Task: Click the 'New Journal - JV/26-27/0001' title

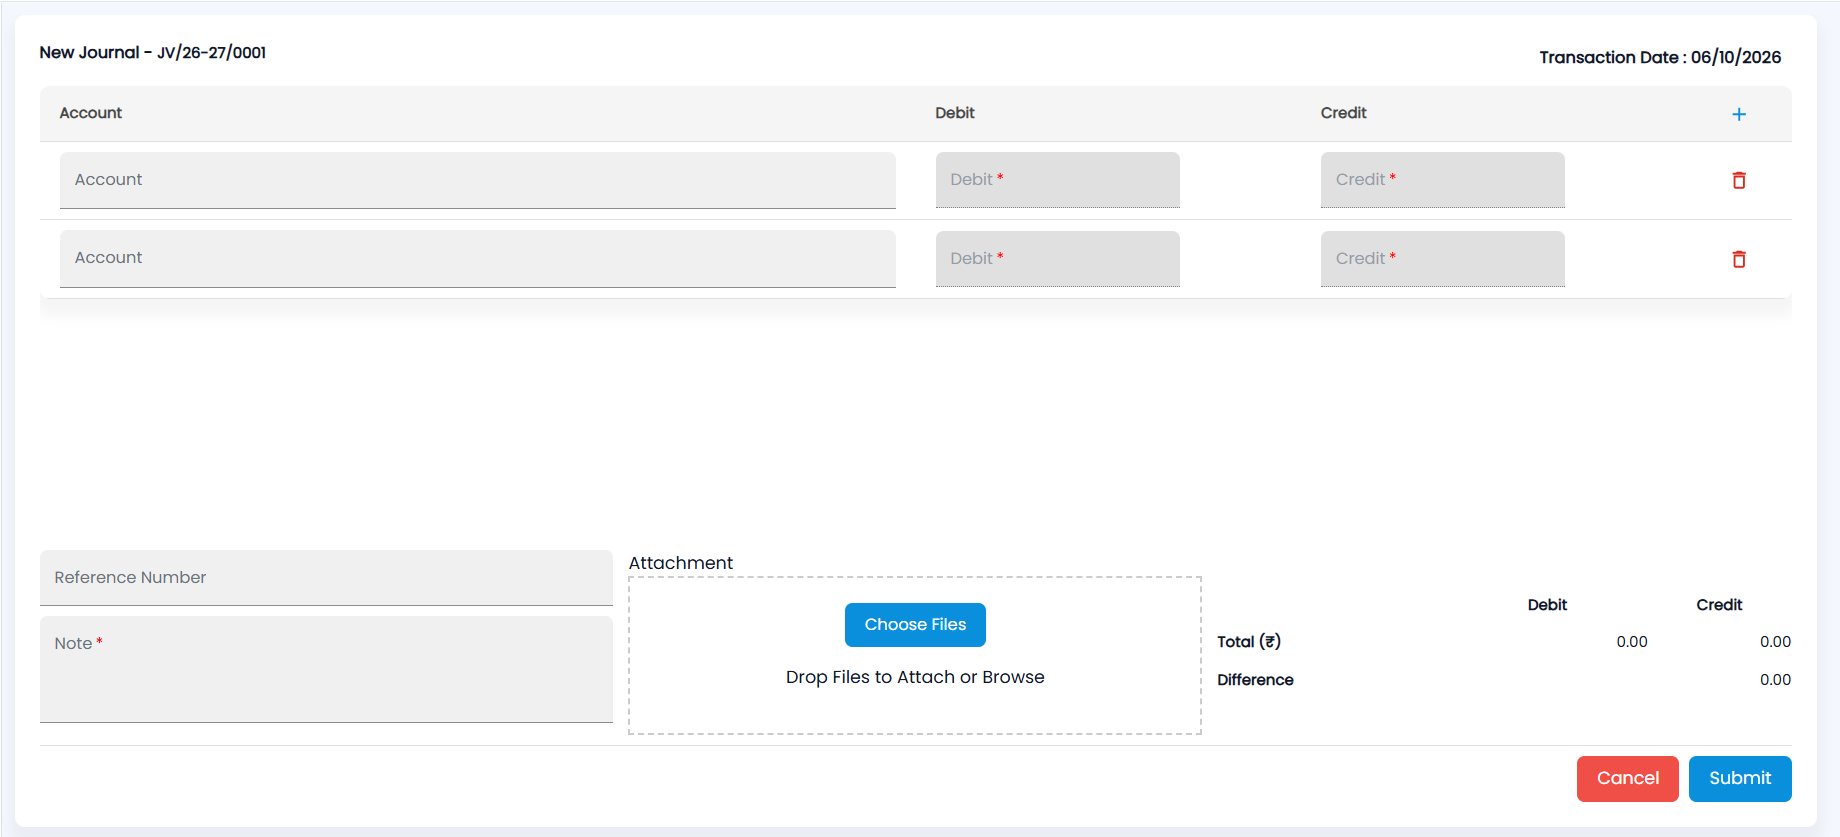Action: (x=153, y=52)
